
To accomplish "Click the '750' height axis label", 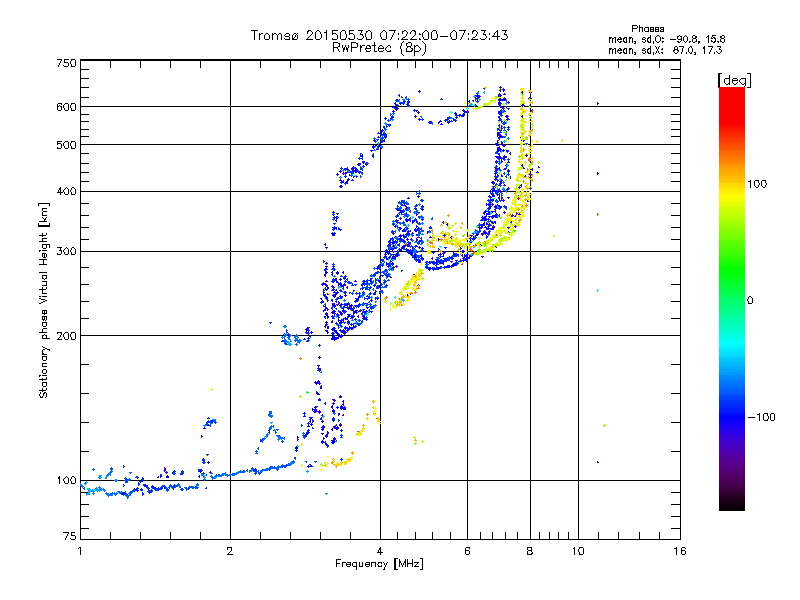I will point(66,63).
